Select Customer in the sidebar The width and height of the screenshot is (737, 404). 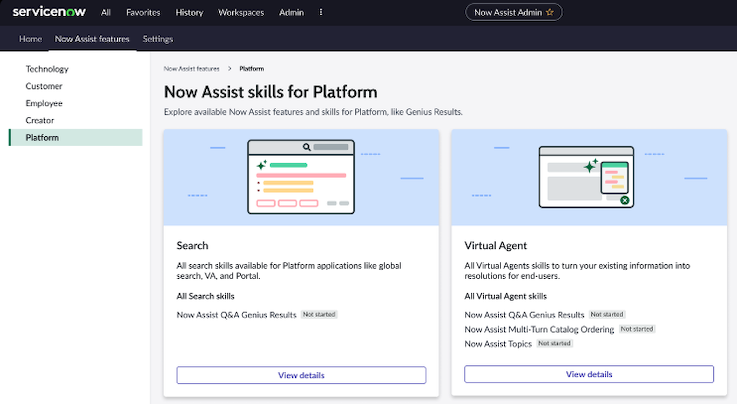[44, 86]
